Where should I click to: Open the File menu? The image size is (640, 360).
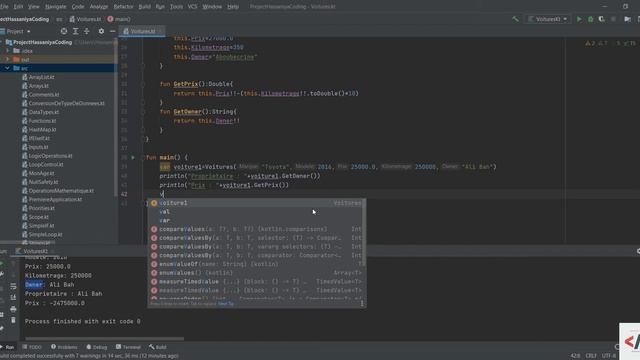coord(4,7)
